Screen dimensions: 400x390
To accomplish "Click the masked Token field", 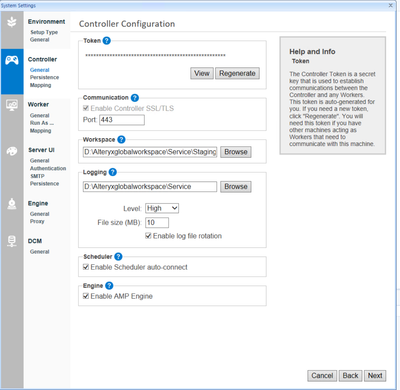I will point(155,55).
